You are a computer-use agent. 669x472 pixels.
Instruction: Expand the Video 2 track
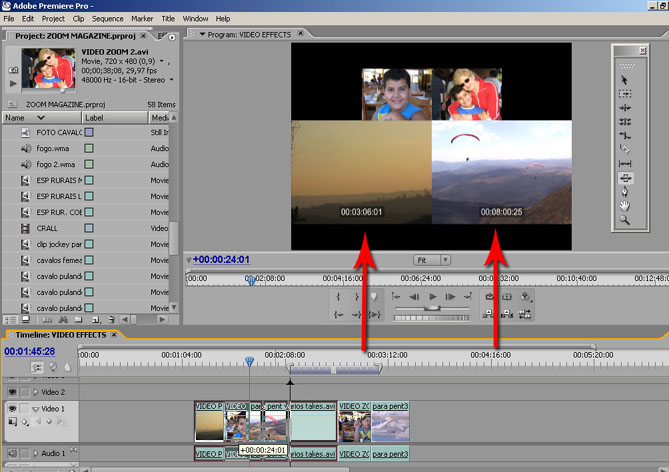pos(36,392)
